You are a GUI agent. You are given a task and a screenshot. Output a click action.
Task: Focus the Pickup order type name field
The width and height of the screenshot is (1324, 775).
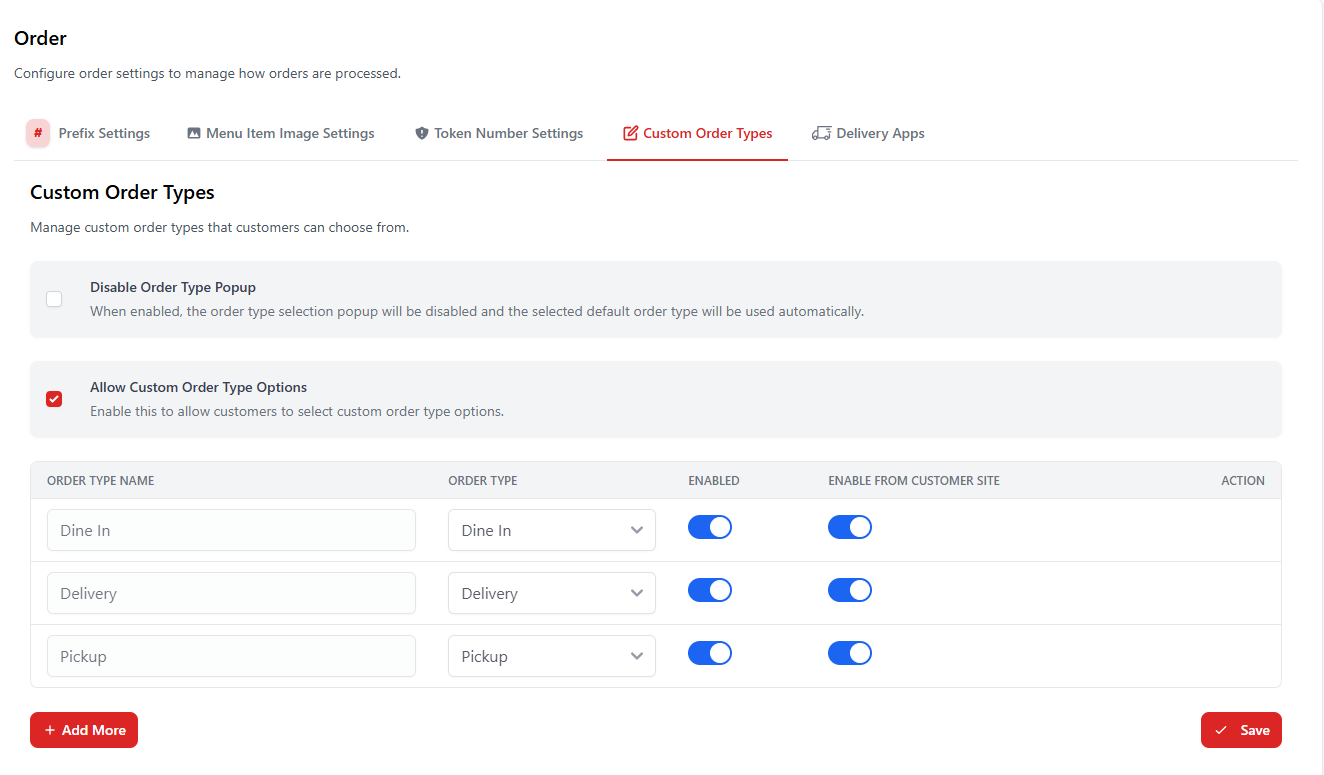[231, 656]
